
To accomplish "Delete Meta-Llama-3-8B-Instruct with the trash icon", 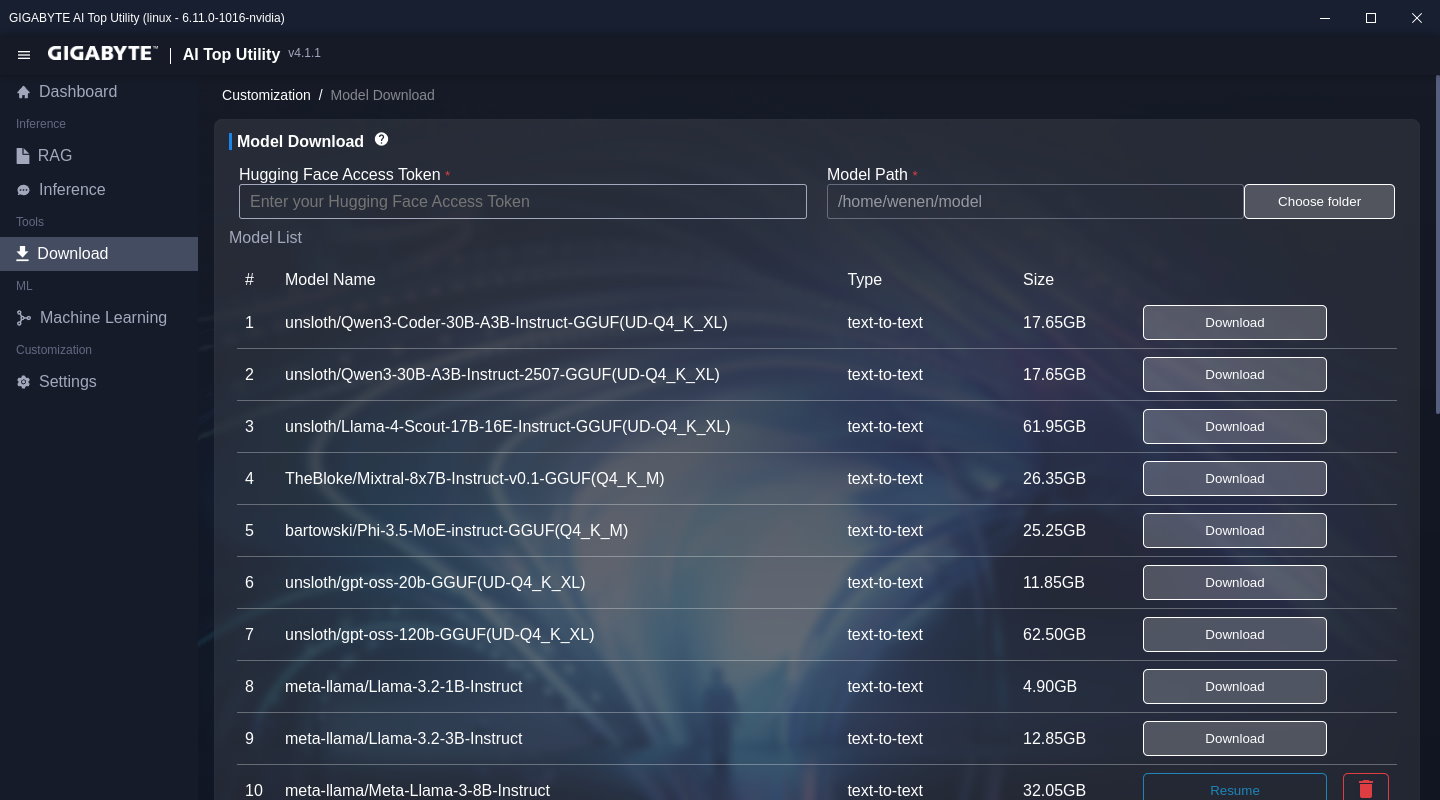I will click(x=1365, y=788).
